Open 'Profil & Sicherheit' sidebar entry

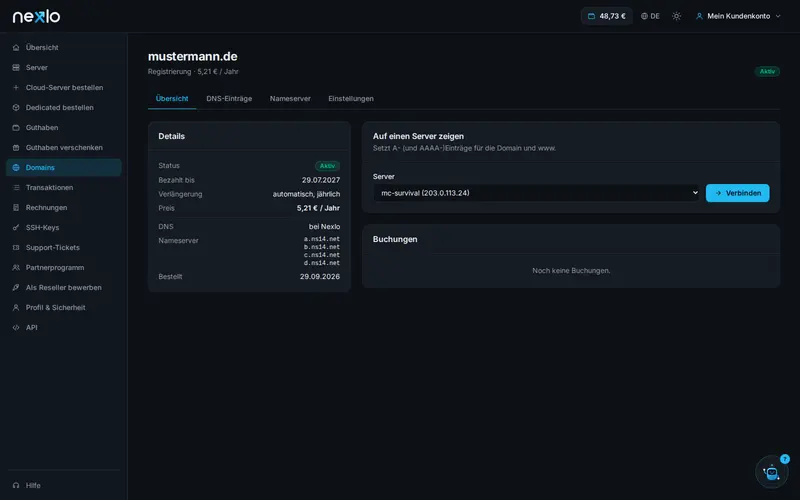tap(64, 308)
